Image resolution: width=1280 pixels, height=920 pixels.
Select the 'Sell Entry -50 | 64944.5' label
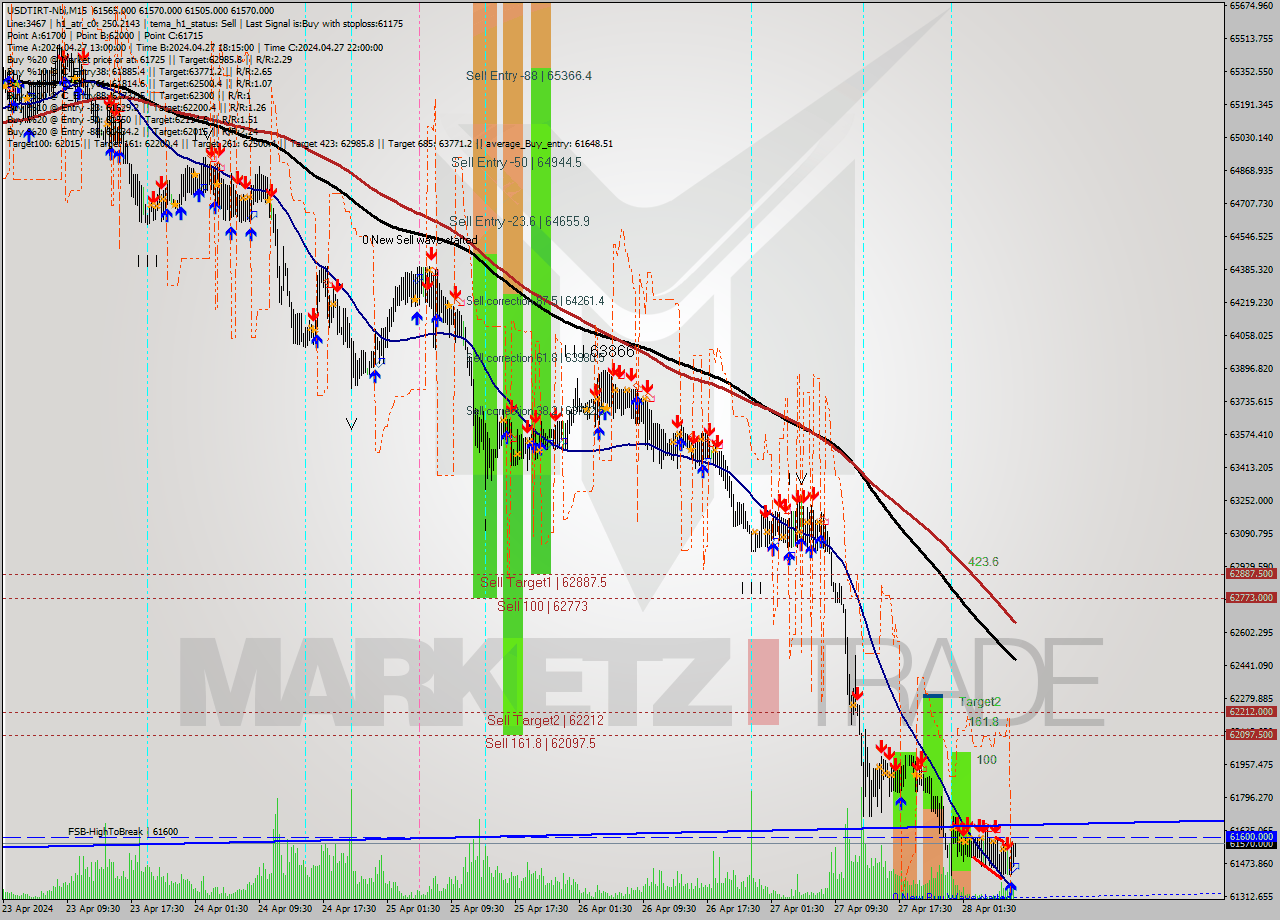pyautogui.click(x=516, y=161)
